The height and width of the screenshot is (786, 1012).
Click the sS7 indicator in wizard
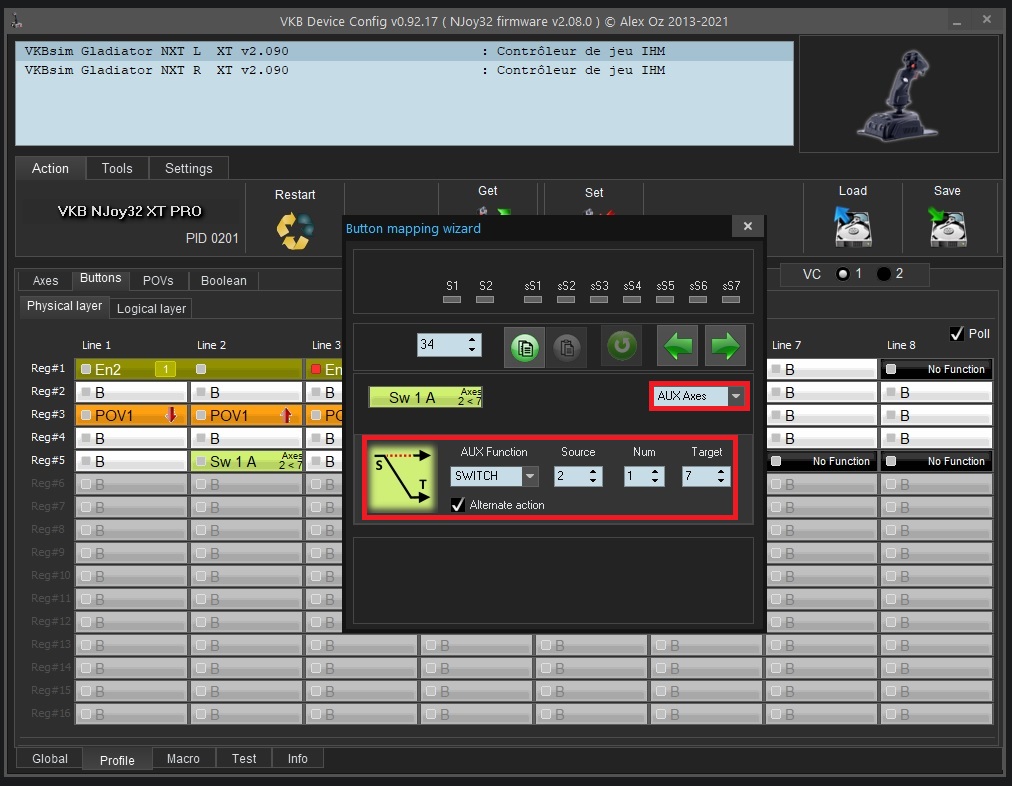731,299
